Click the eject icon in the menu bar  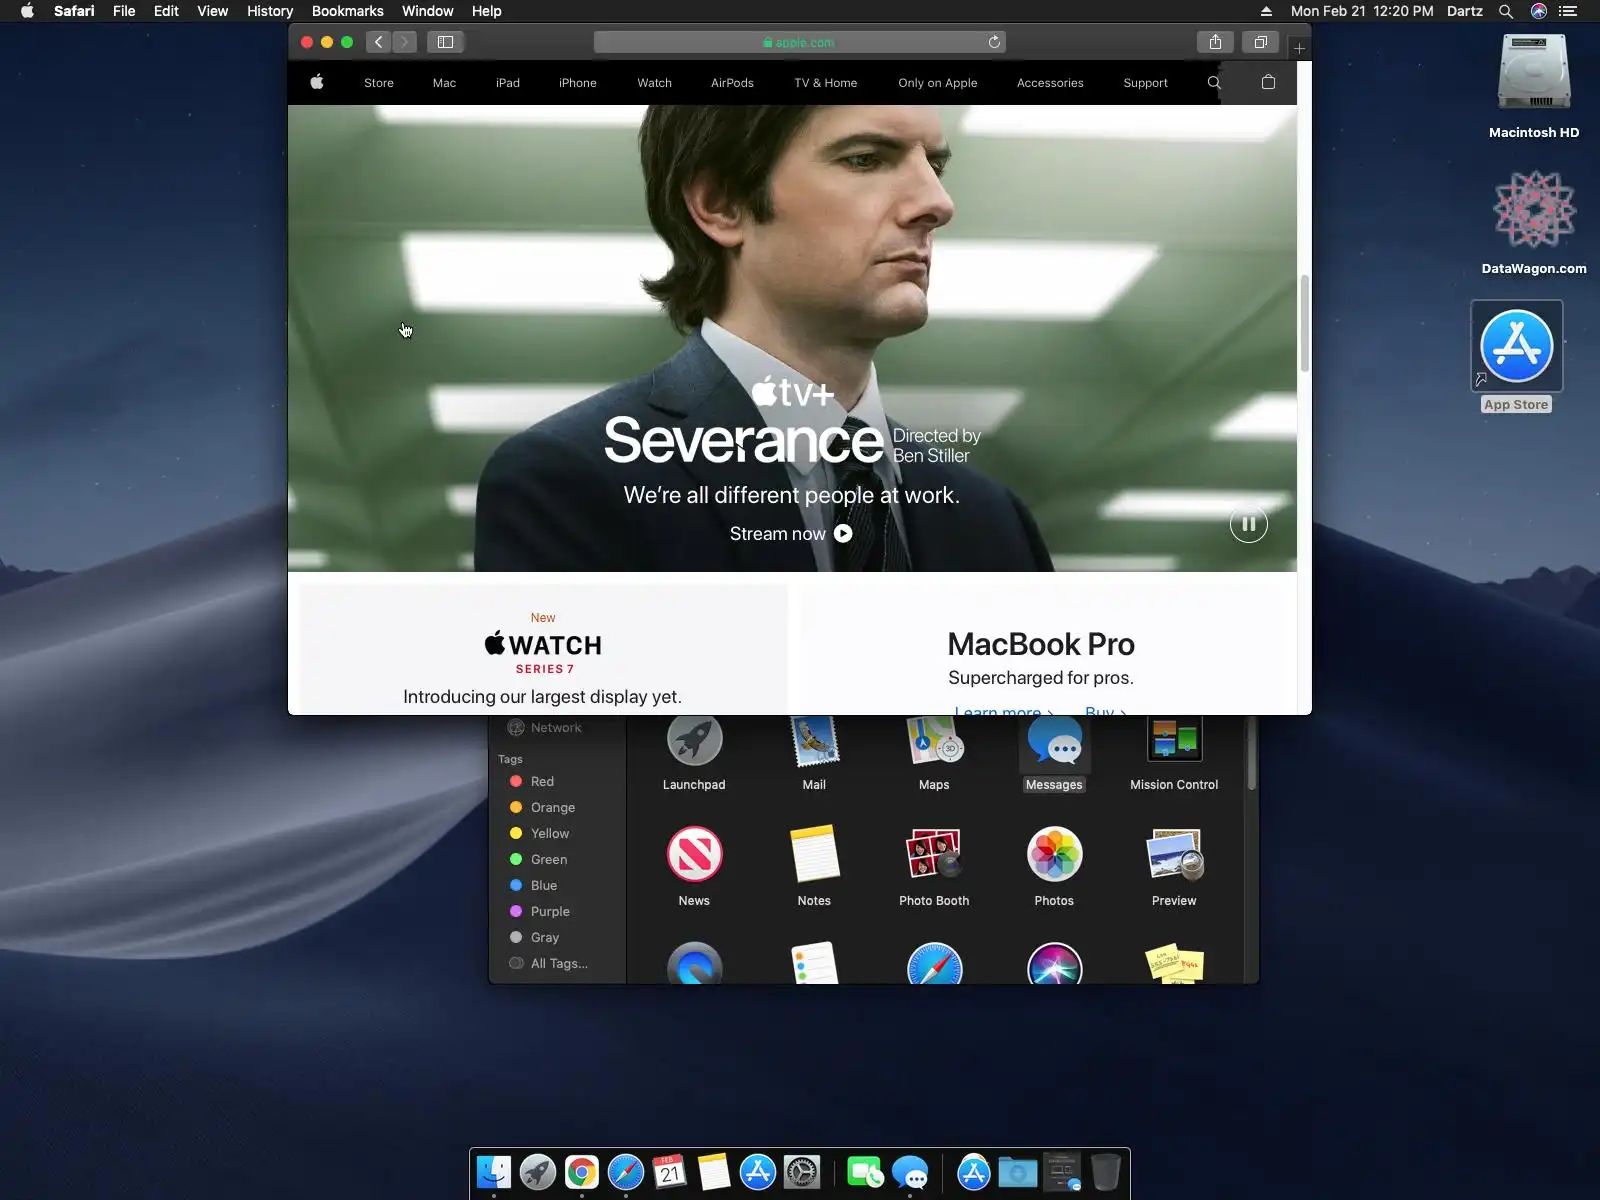[x=1266, y=11]
